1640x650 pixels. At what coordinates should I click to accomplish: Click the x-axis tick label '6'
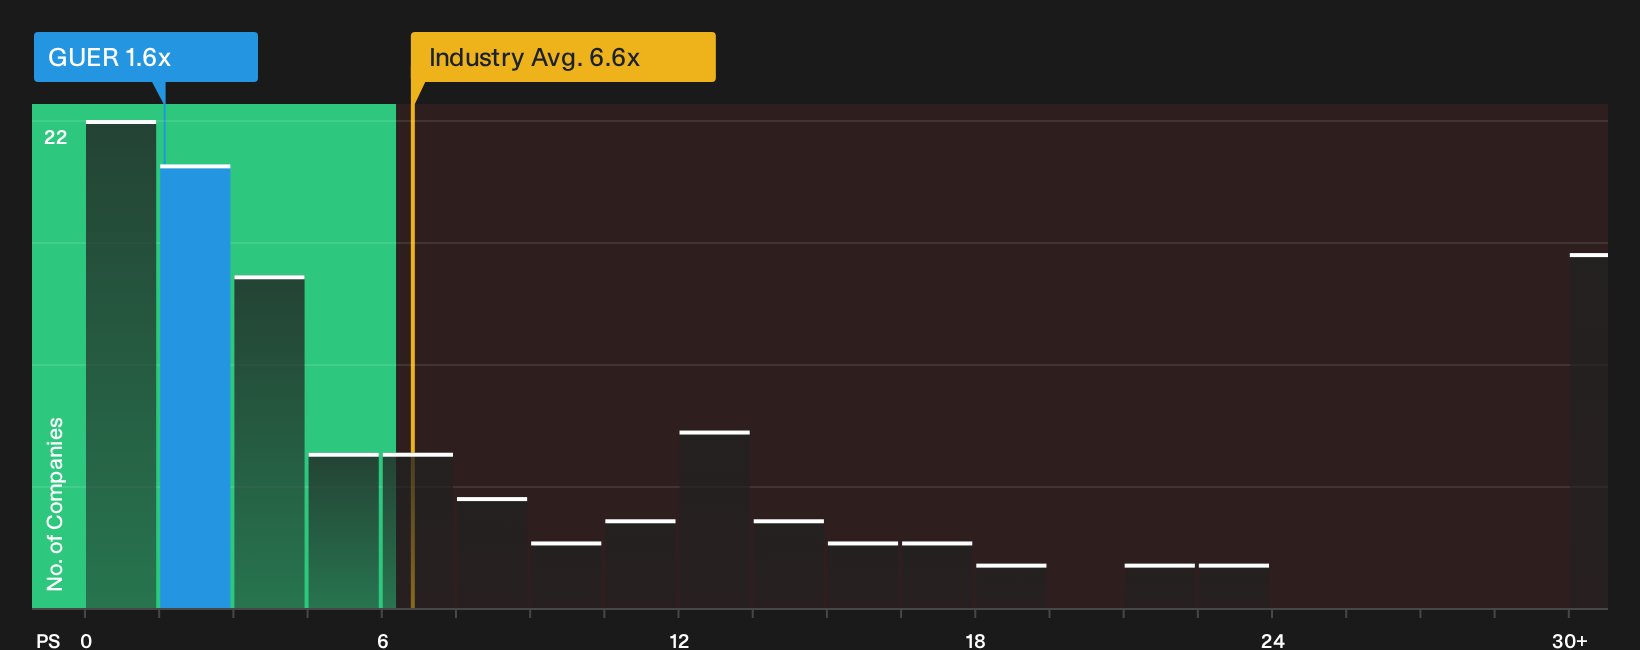(x=382, y=641)
